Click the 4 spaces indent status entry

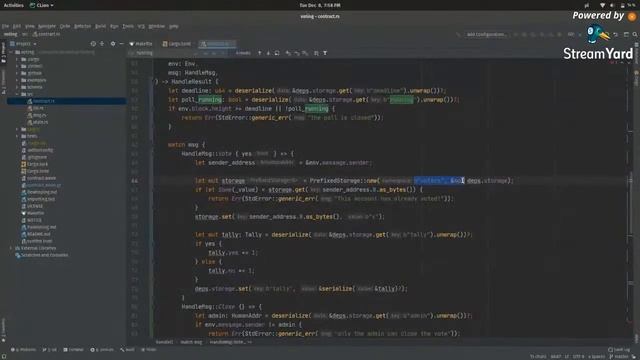coord(596,357)
